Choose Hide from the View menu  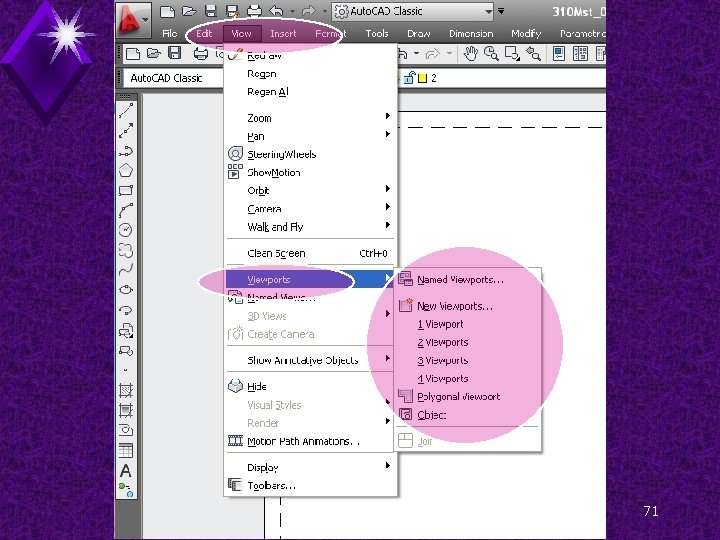click(310, 387)
